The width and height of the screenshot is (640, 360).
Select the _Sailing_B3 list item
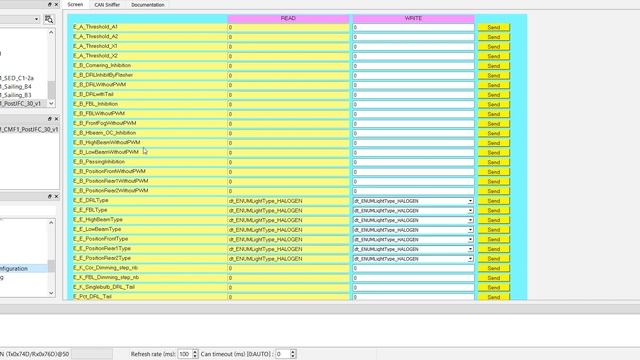pyautogui.click(x=16, y=95)
